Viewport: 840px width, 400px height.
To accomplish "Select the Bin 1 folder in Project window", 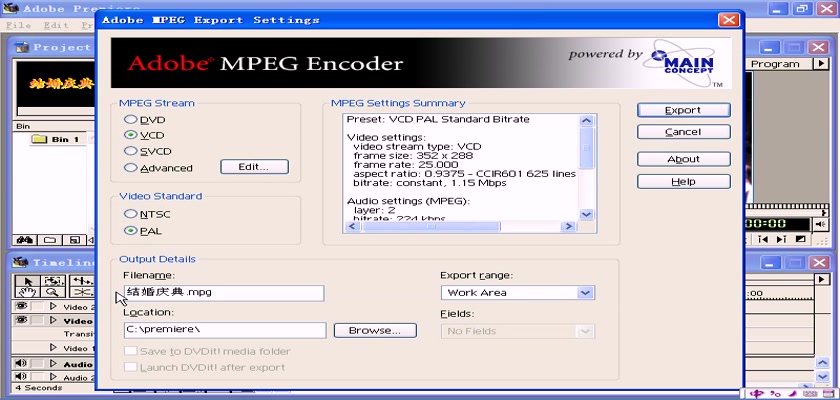I will tap(56, 139).
